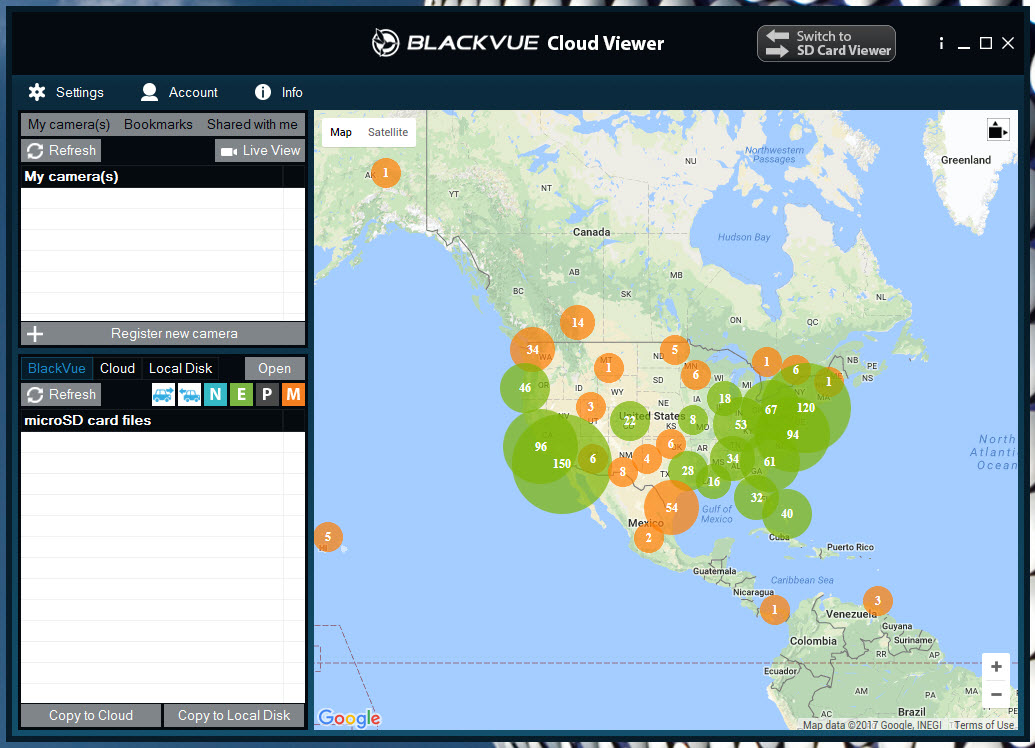Click the green cluster marker 94
Screen dimensions: 1035x748
(793, 434)
